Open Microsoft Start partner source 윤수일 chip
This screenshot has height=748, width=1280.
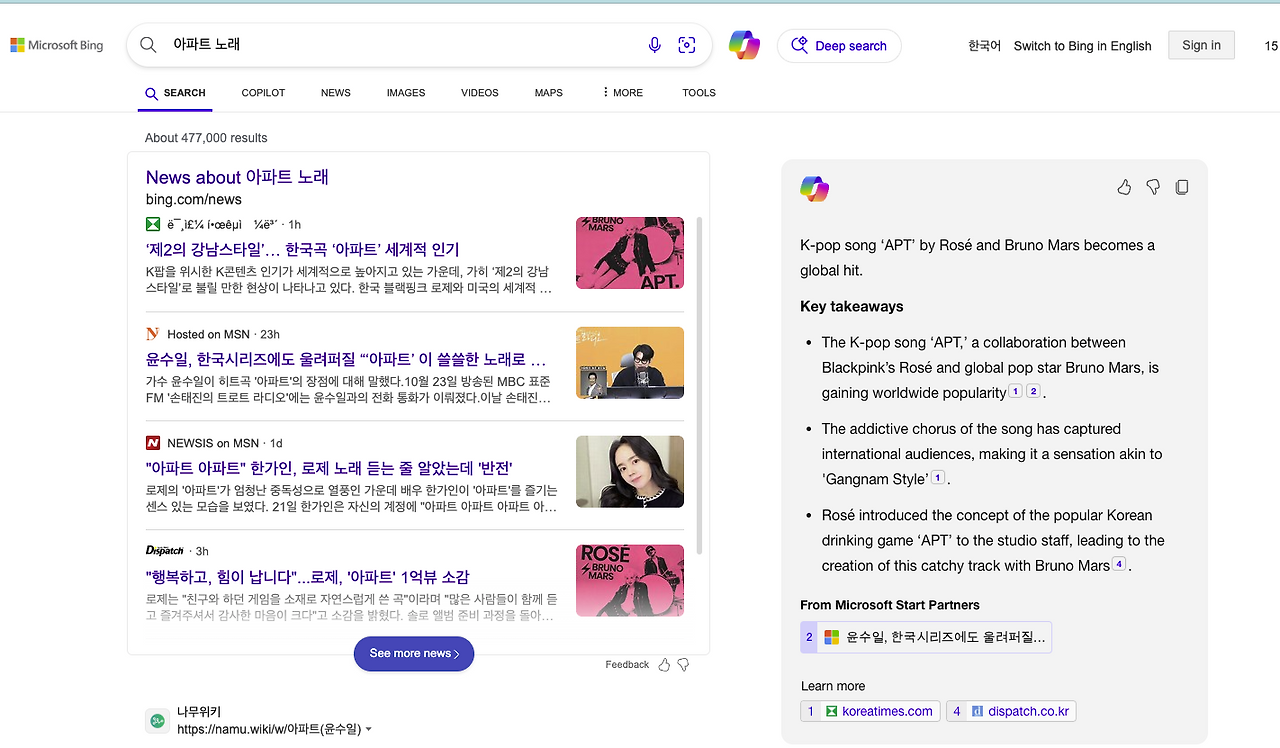926,637
